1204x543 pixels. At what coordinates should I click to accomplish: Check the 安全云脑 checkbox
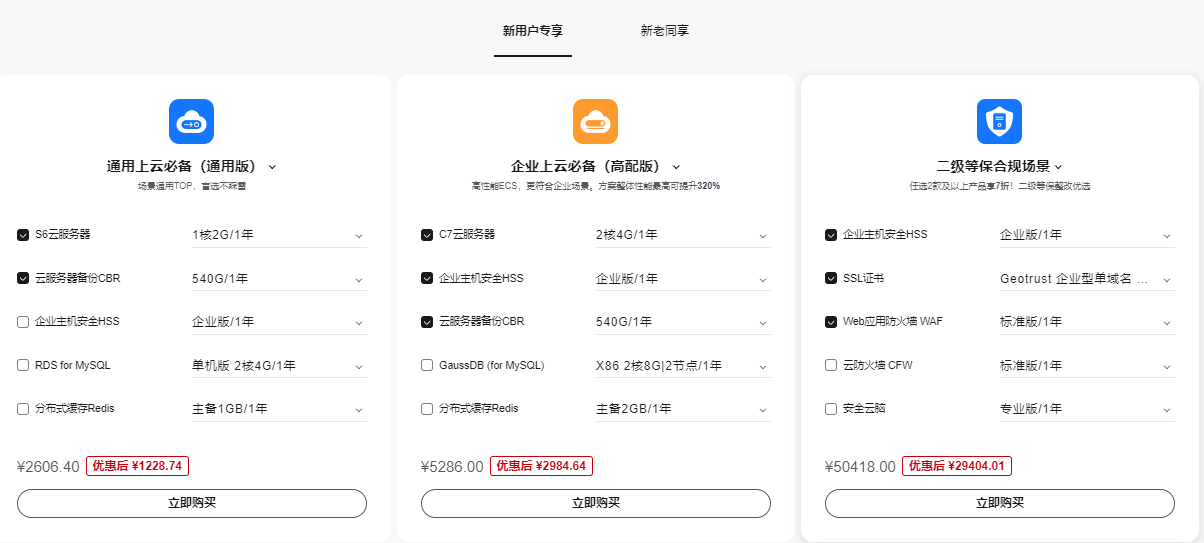pyautogui.click(x=831, y=408)
